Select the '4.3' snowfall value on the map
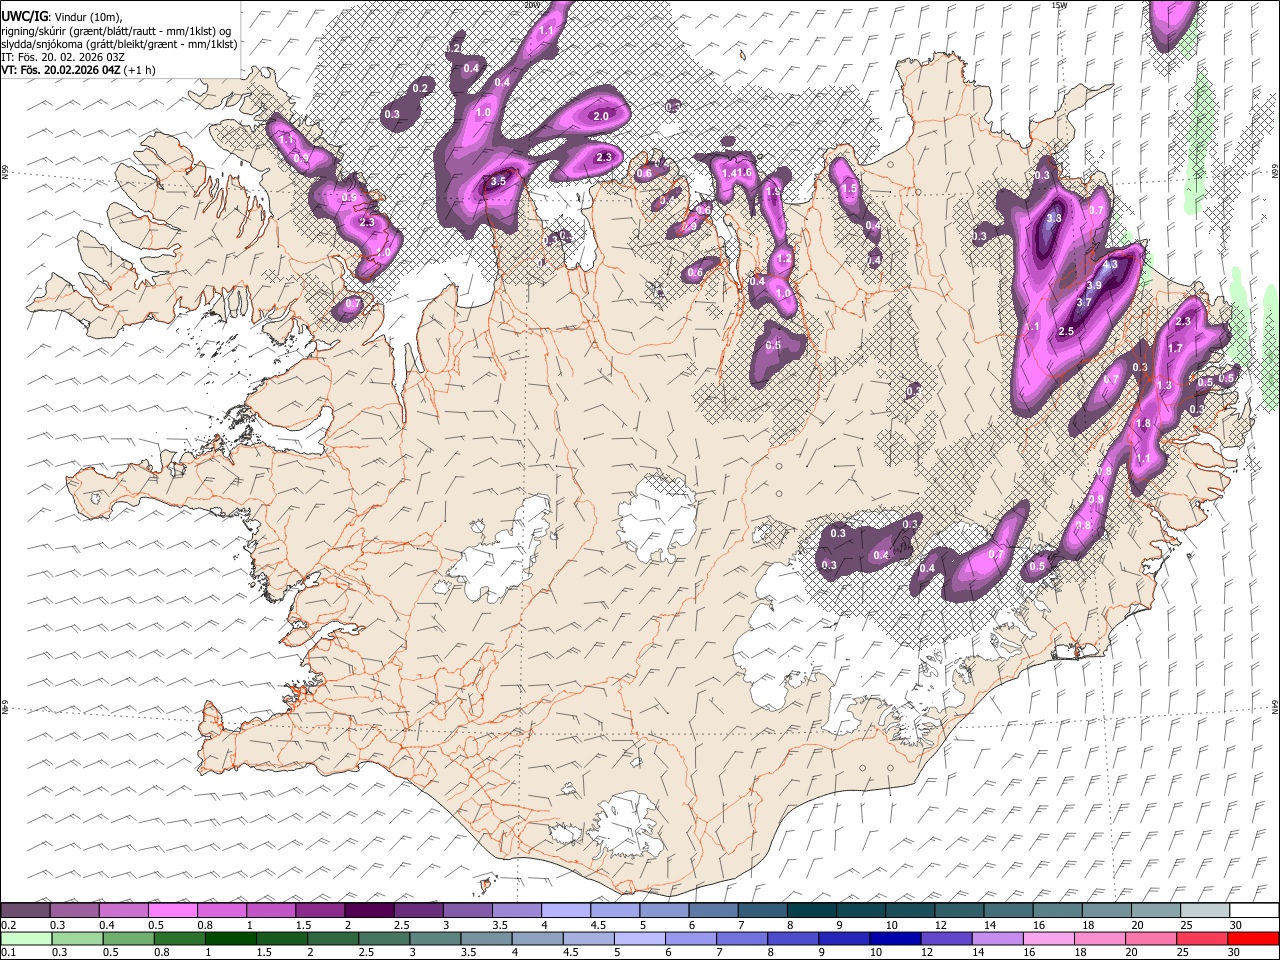 pyautogui.click(x=1110, y=266)
